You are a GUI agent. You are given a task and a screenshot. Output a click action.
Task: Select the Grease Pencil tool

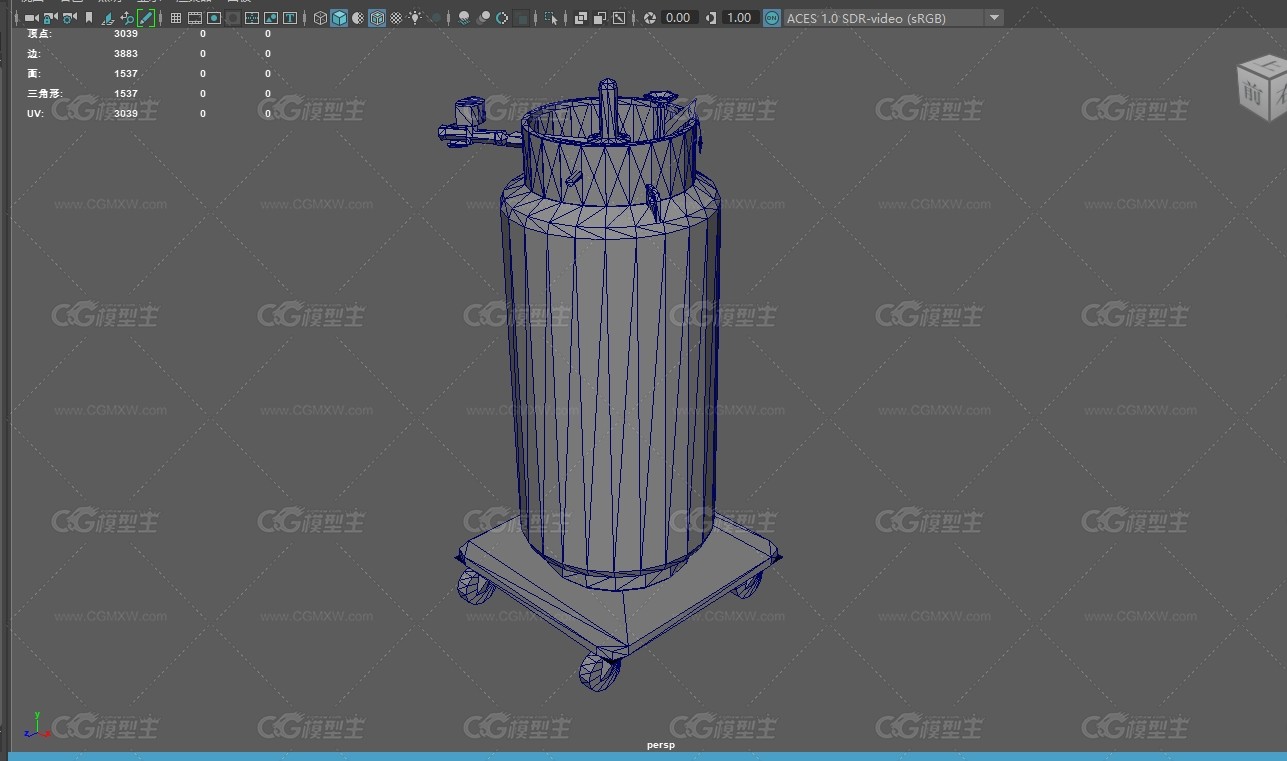[x=146, y=18]
